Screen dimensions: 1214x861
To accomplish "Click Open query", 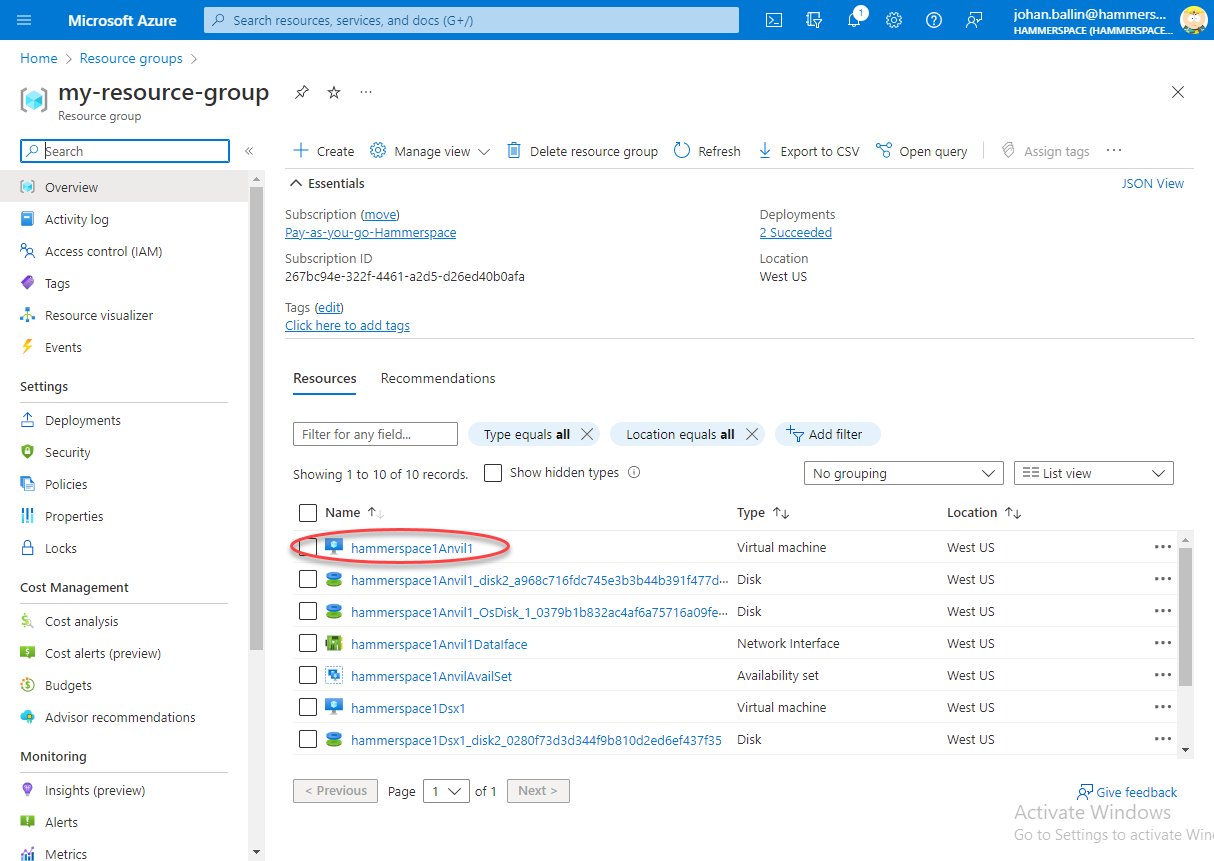I will pos(921,151).
